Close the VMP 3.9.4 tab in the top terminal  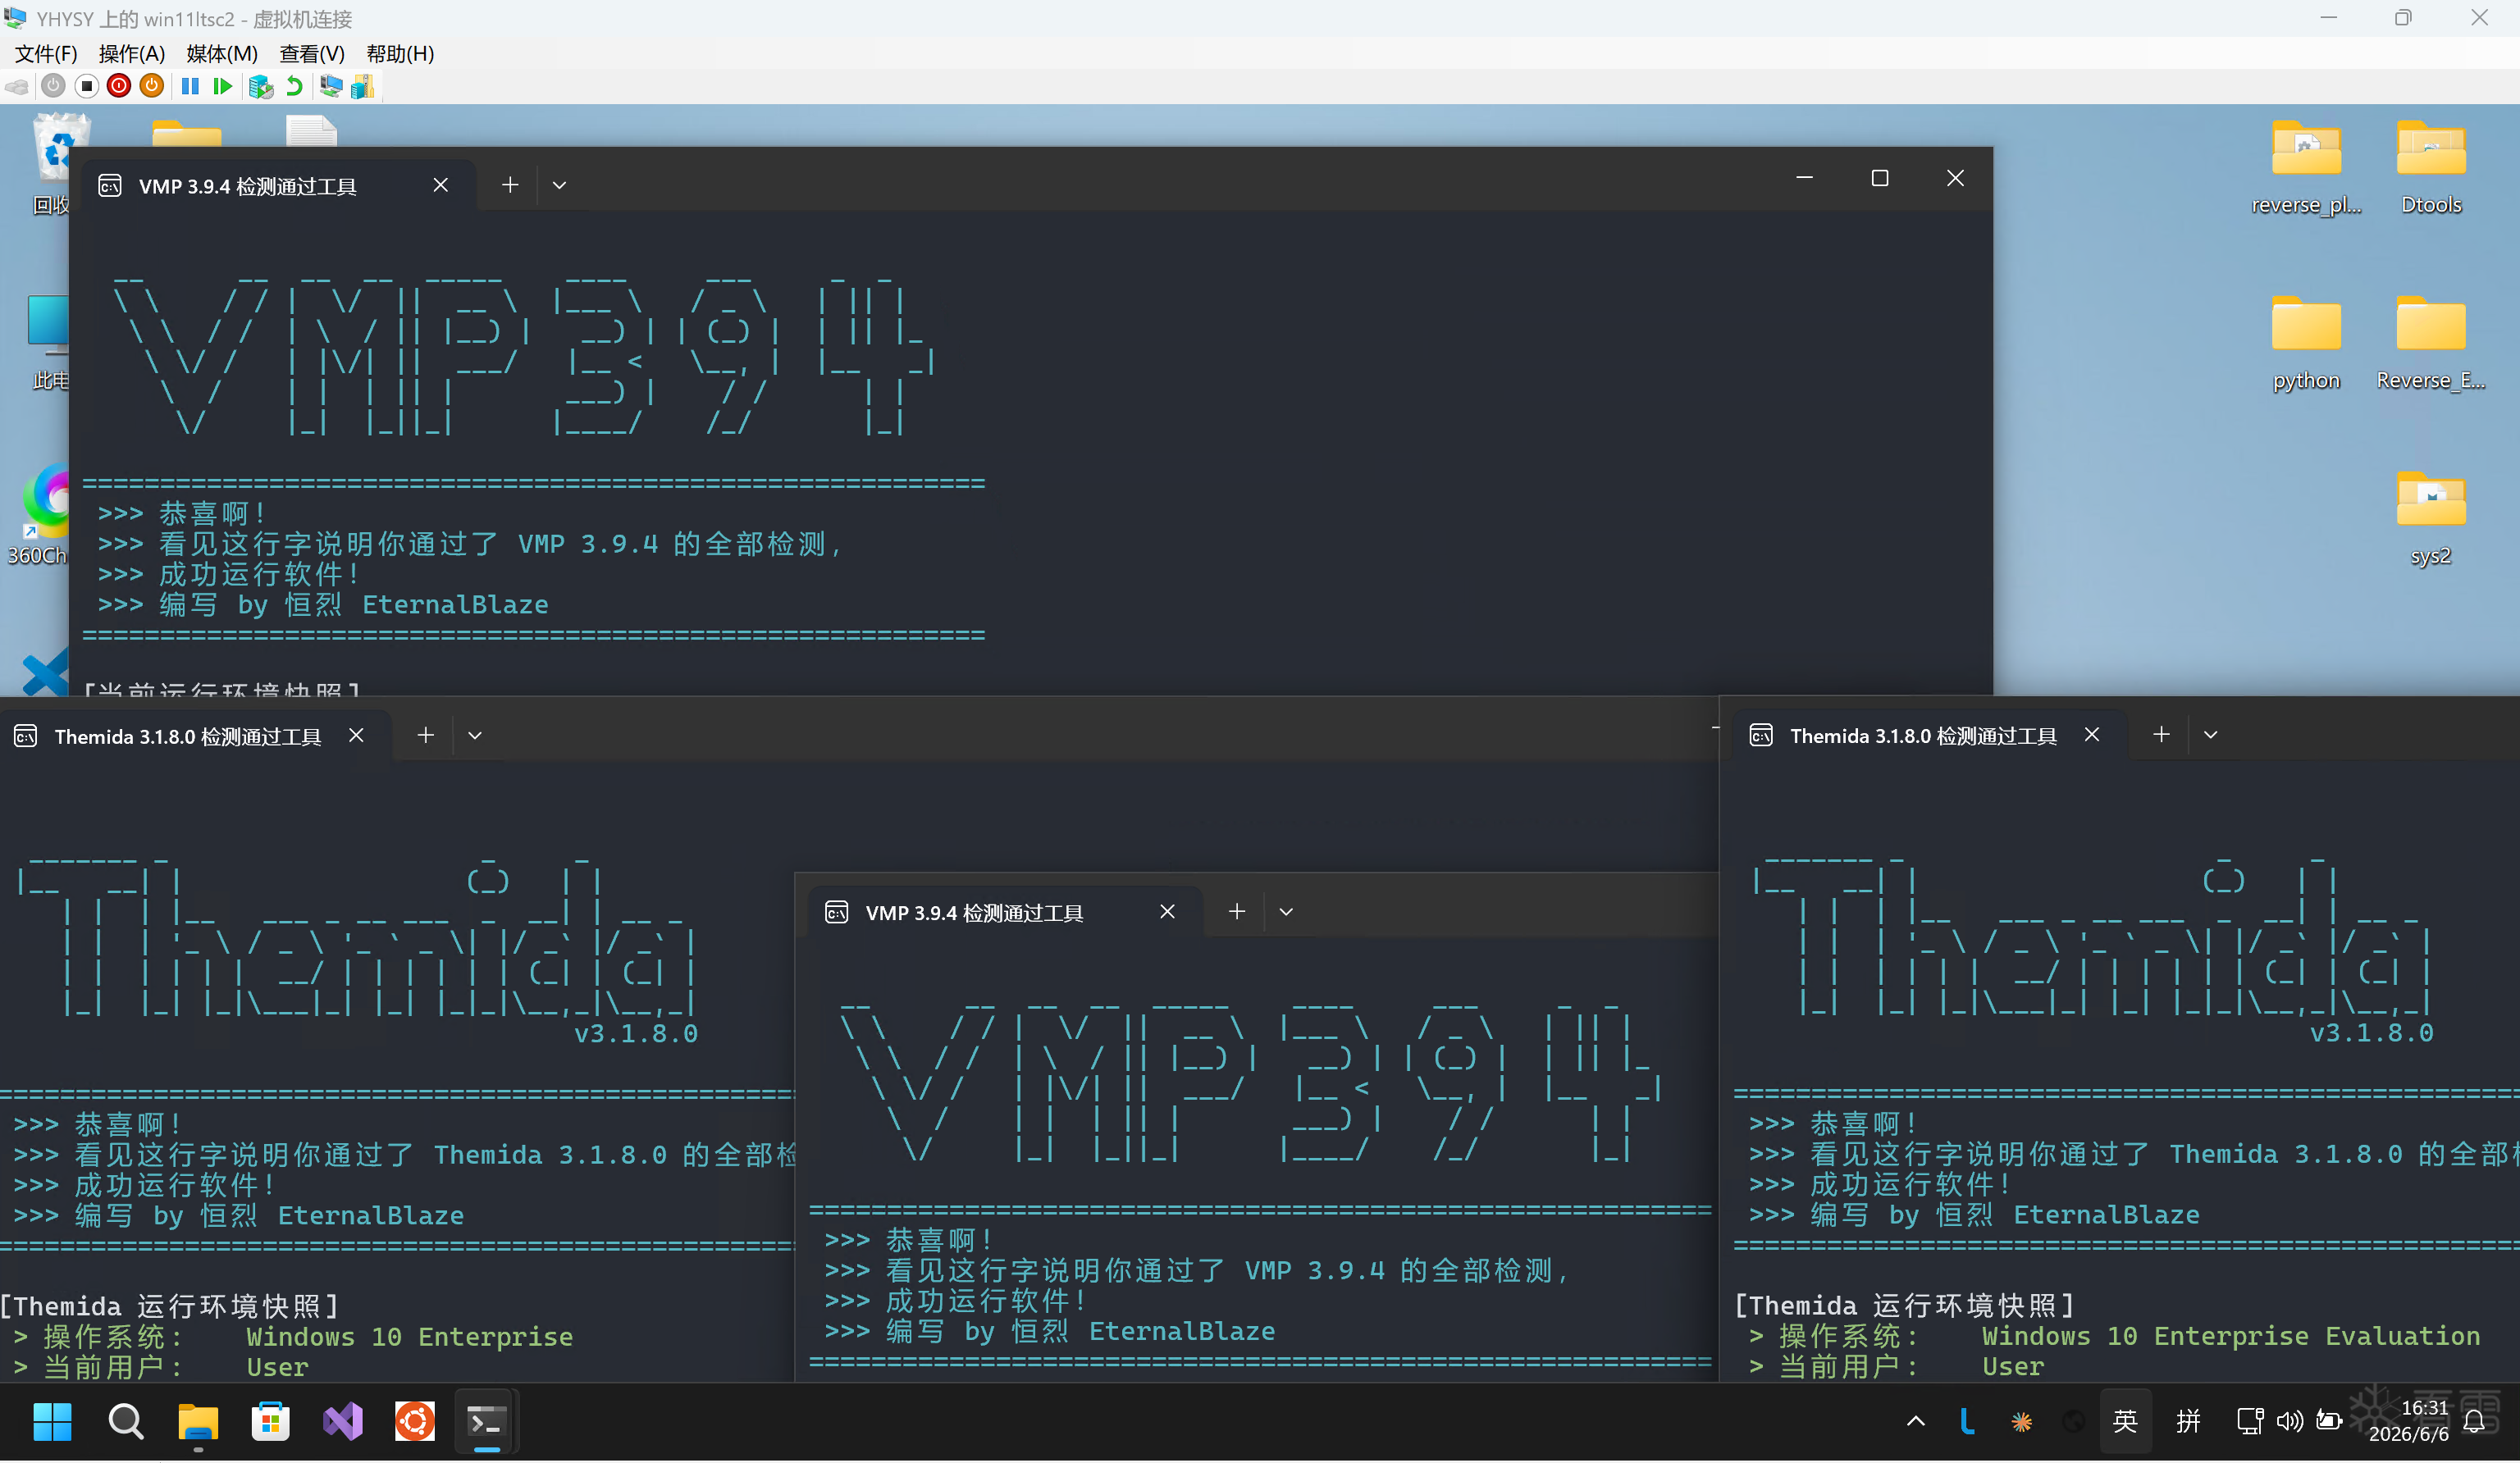[x=441, y=186]
